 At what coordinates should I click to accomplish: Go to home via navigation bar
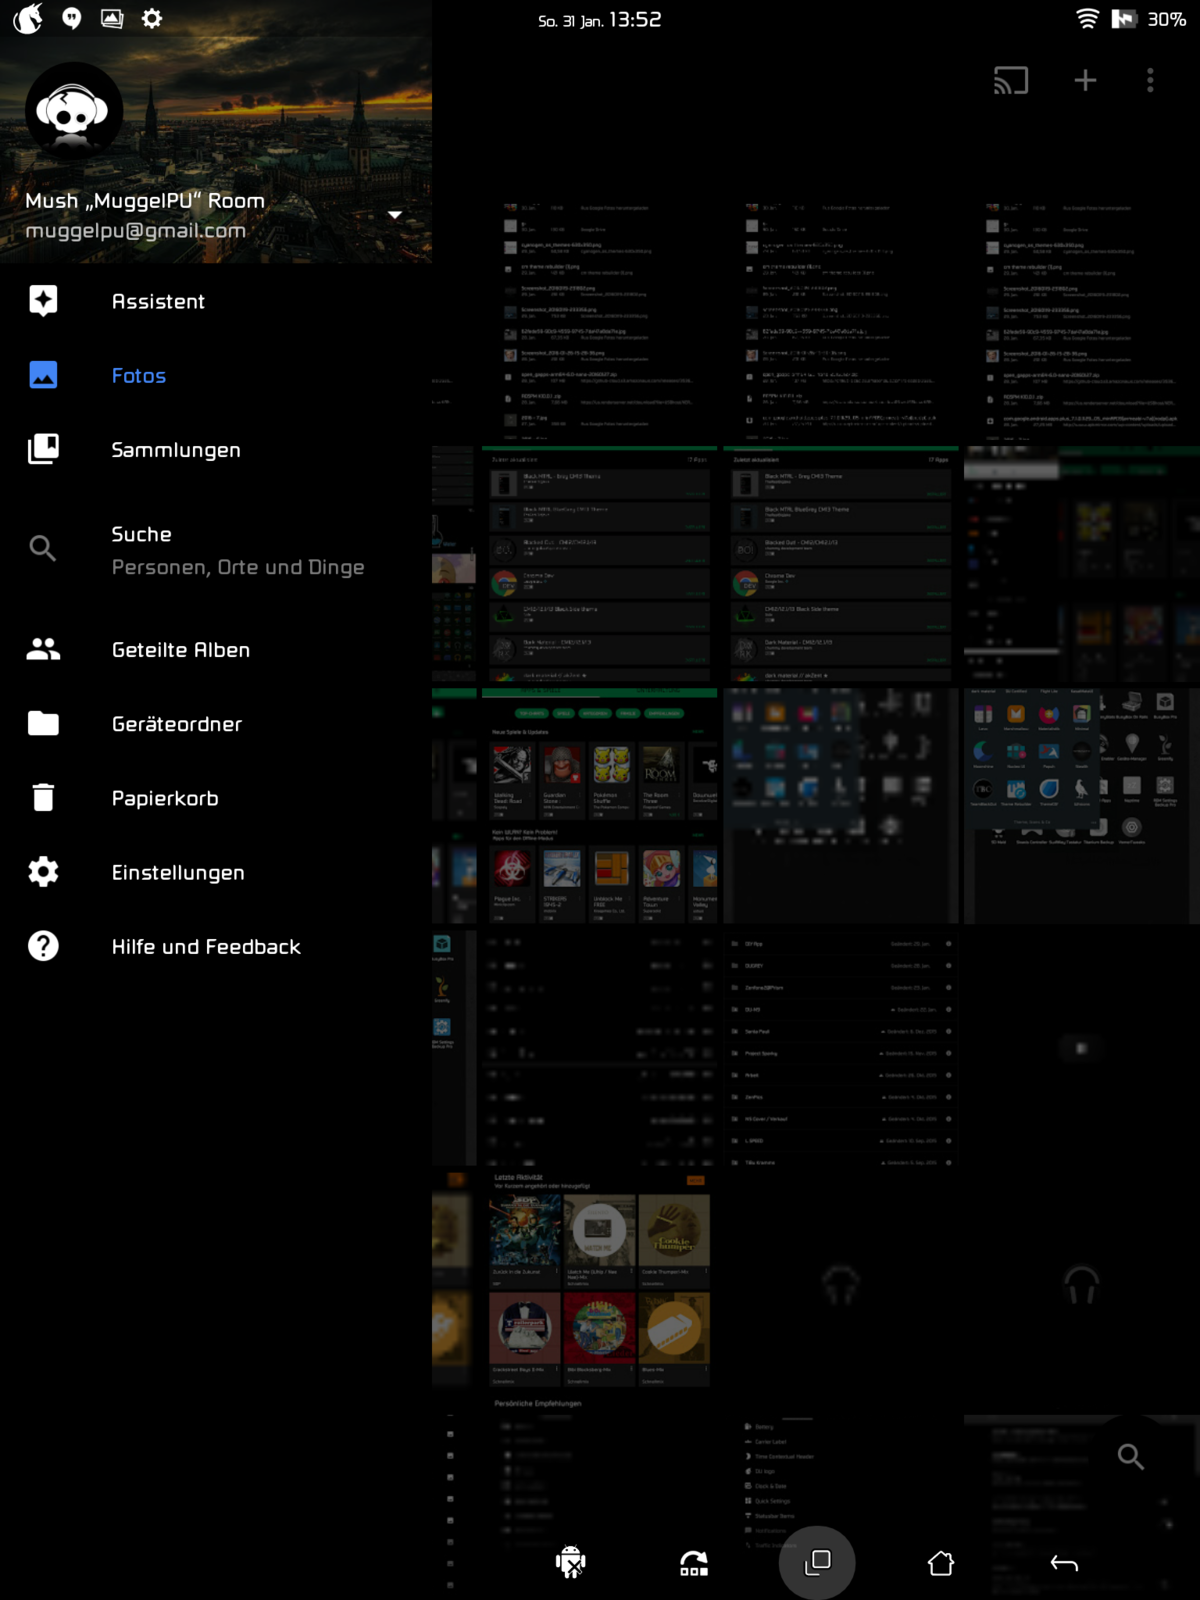coord(940,1563)
